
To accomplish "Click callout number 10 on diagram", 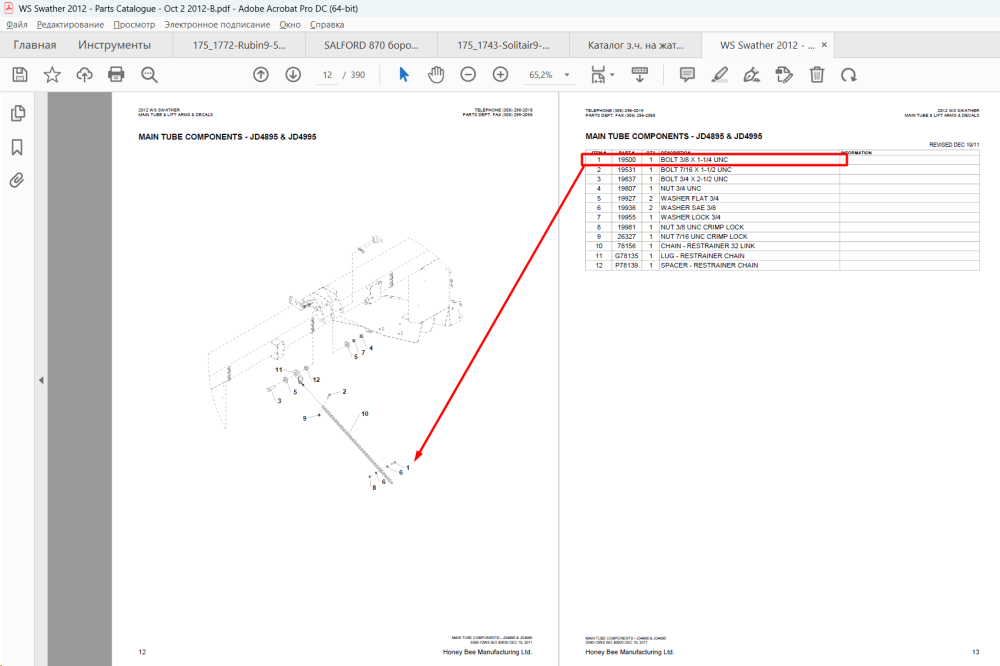I will coord(365,414).
